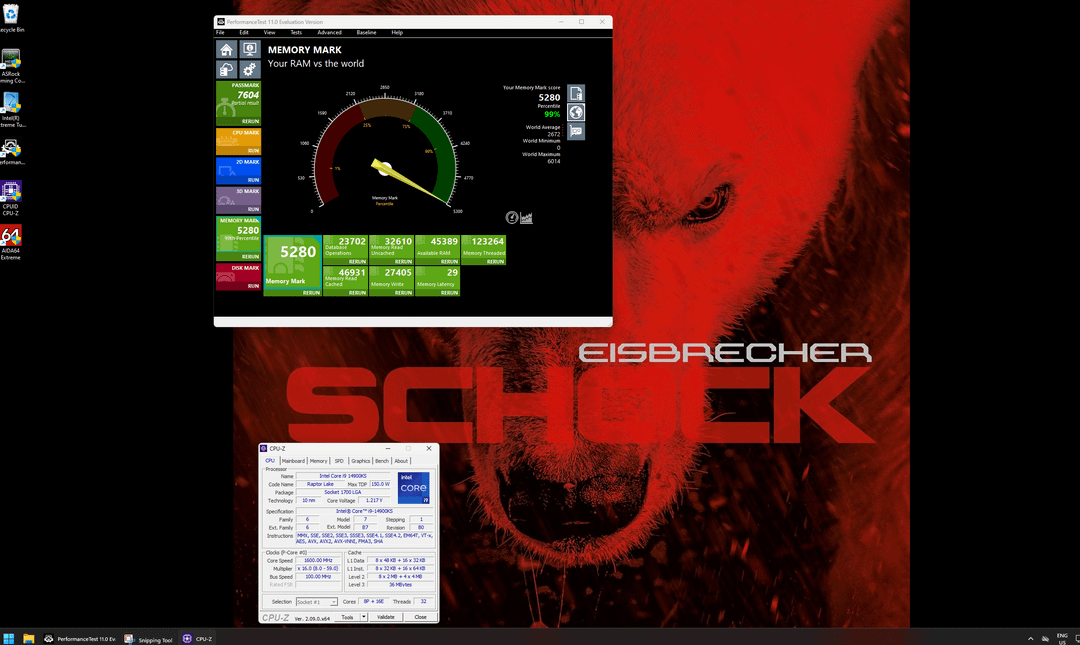Switch to CPU-Z taskbar button

tap(197, 639)
